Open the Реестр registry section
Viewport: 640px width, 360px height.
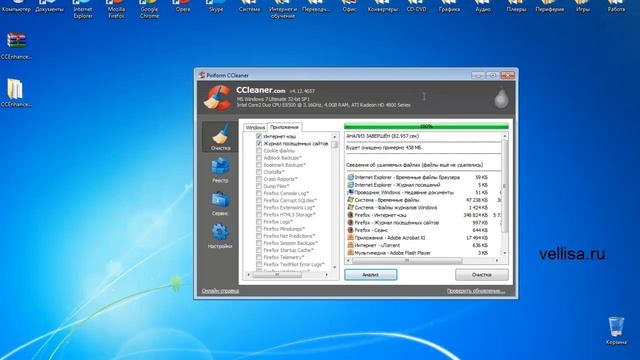[220, 170]
